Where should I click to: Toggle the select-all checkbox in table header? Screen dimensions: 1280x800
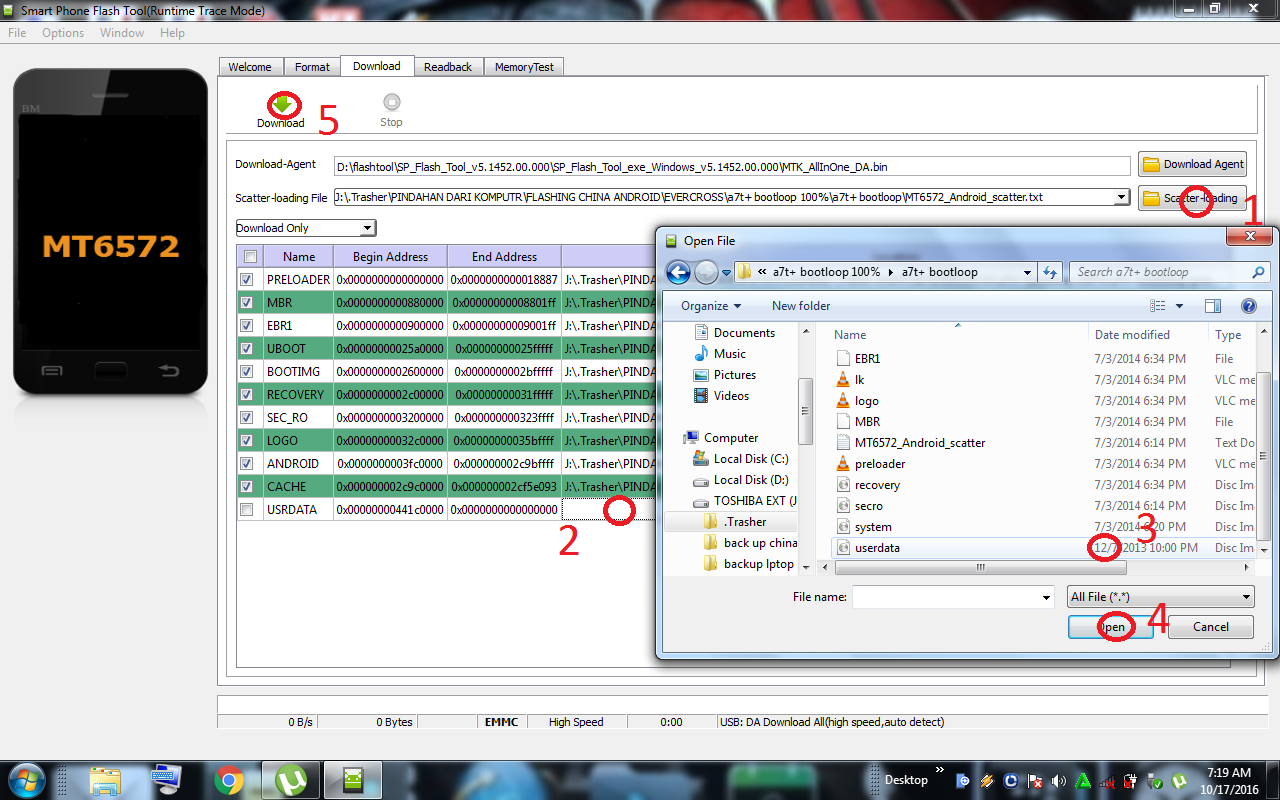tap(248, 256)
